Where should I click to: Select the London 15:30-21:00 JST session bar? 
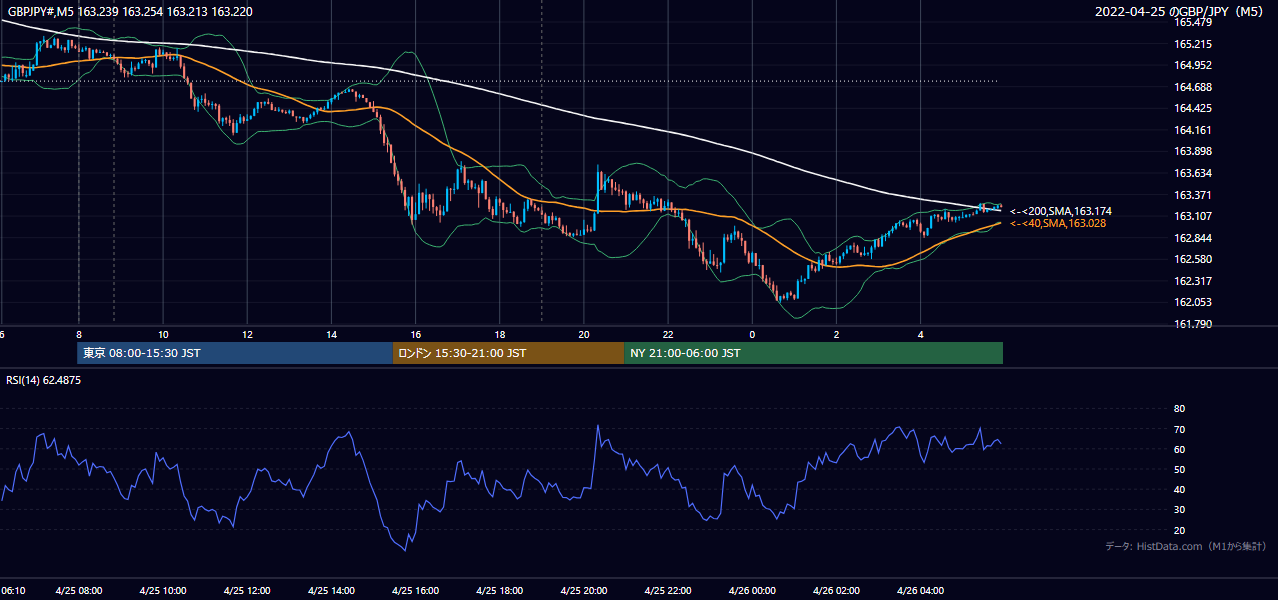tap(508, 353)
